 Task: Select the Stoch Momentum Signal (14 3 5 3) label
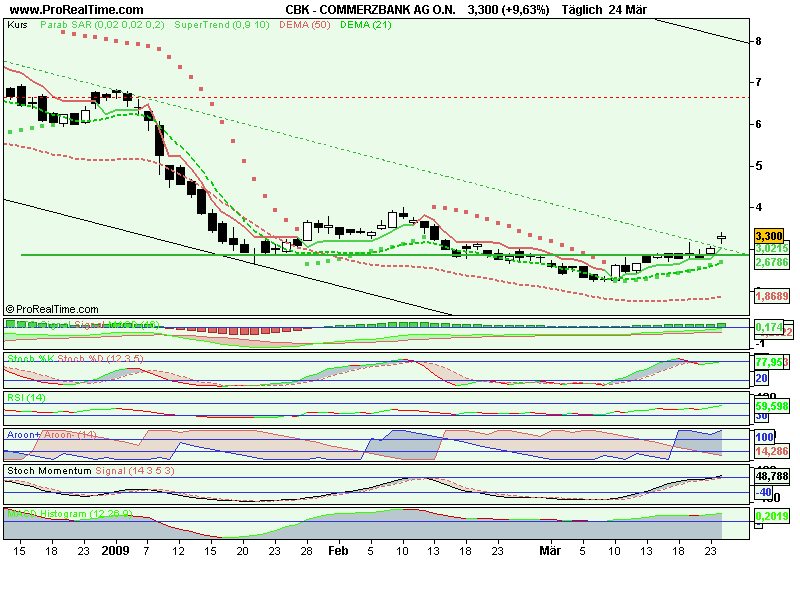[x=91, y=470]
